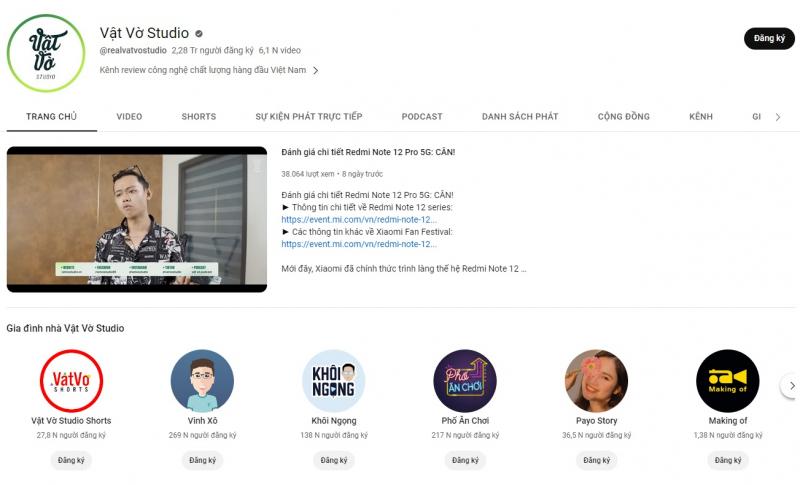Click the 8 ngày trước upload date
Screen dimensions: 800x485
362,174
